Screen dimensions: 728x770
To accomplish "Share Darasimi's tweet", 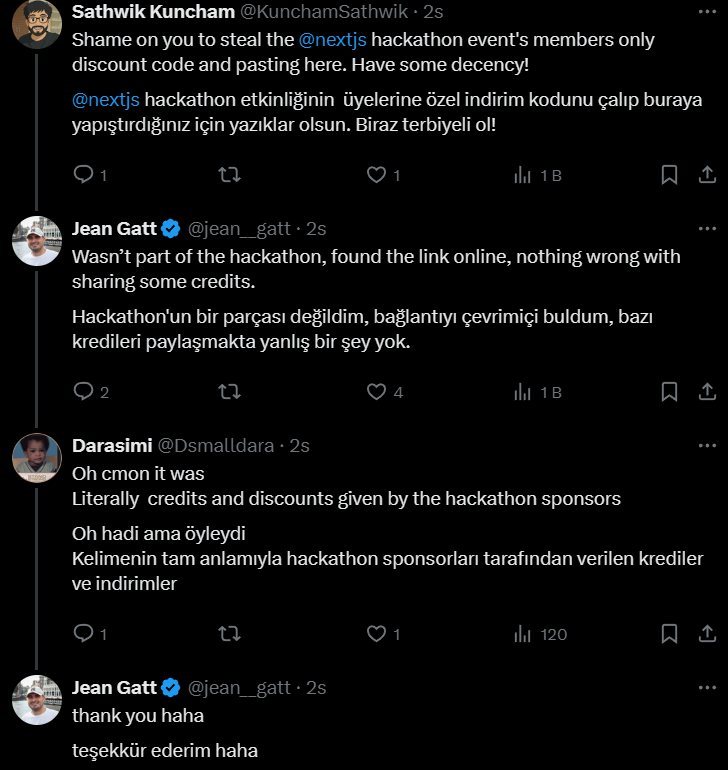I will pos(707,633).
